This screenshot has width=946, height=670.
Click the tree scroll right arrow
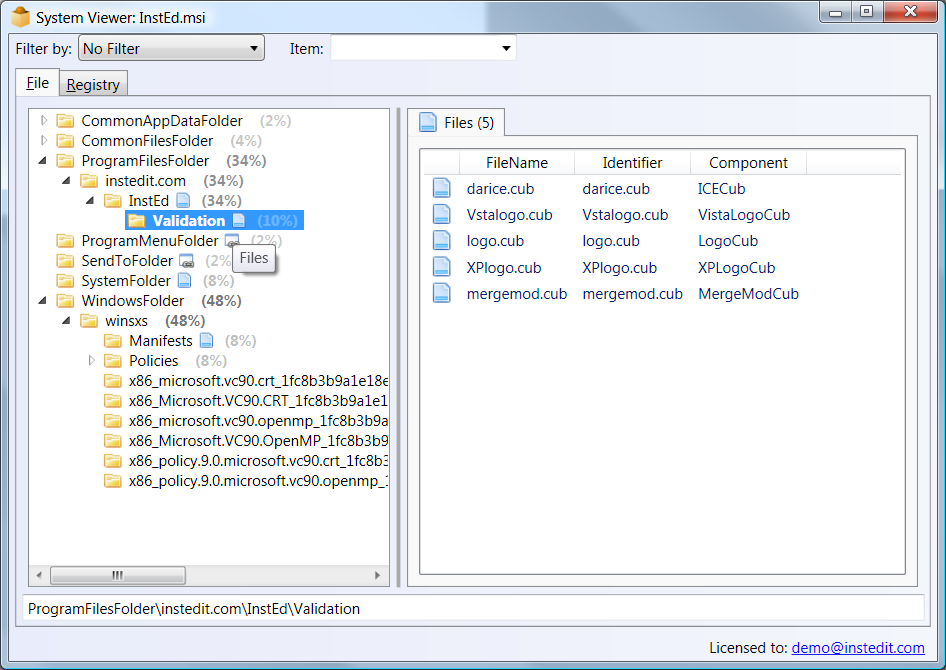click(378, 575)
